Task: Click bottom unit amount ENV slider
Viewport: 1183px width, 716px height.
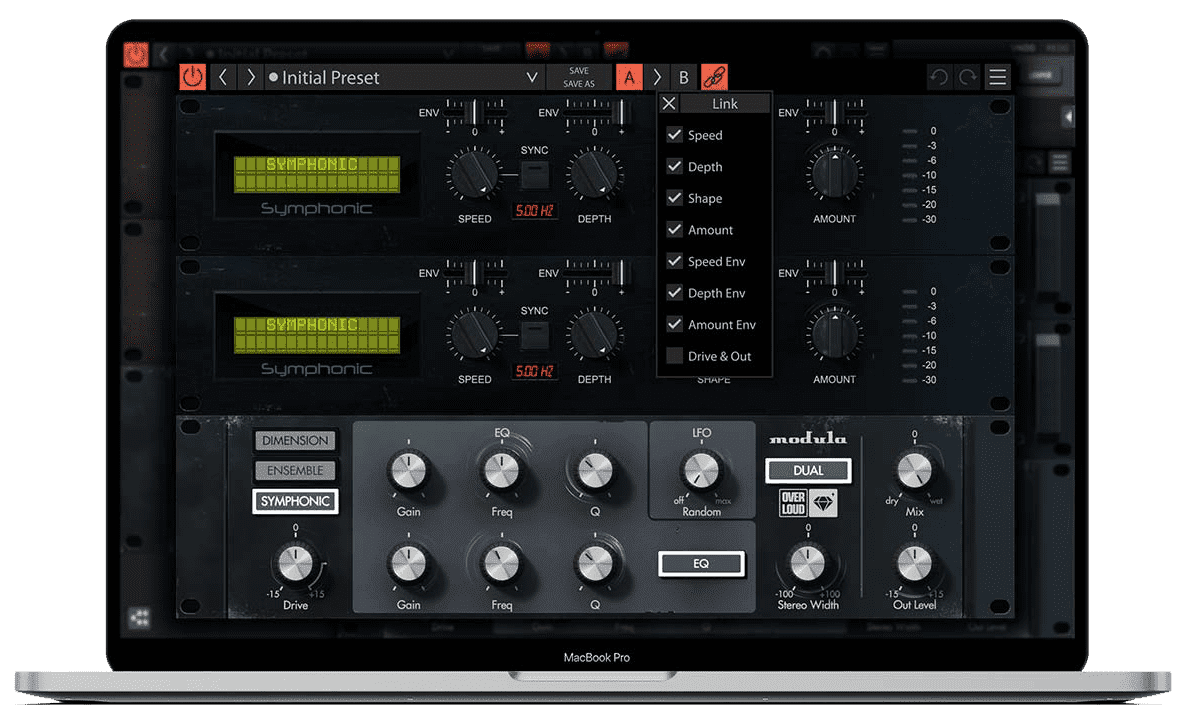Action: tap(834, 274)
